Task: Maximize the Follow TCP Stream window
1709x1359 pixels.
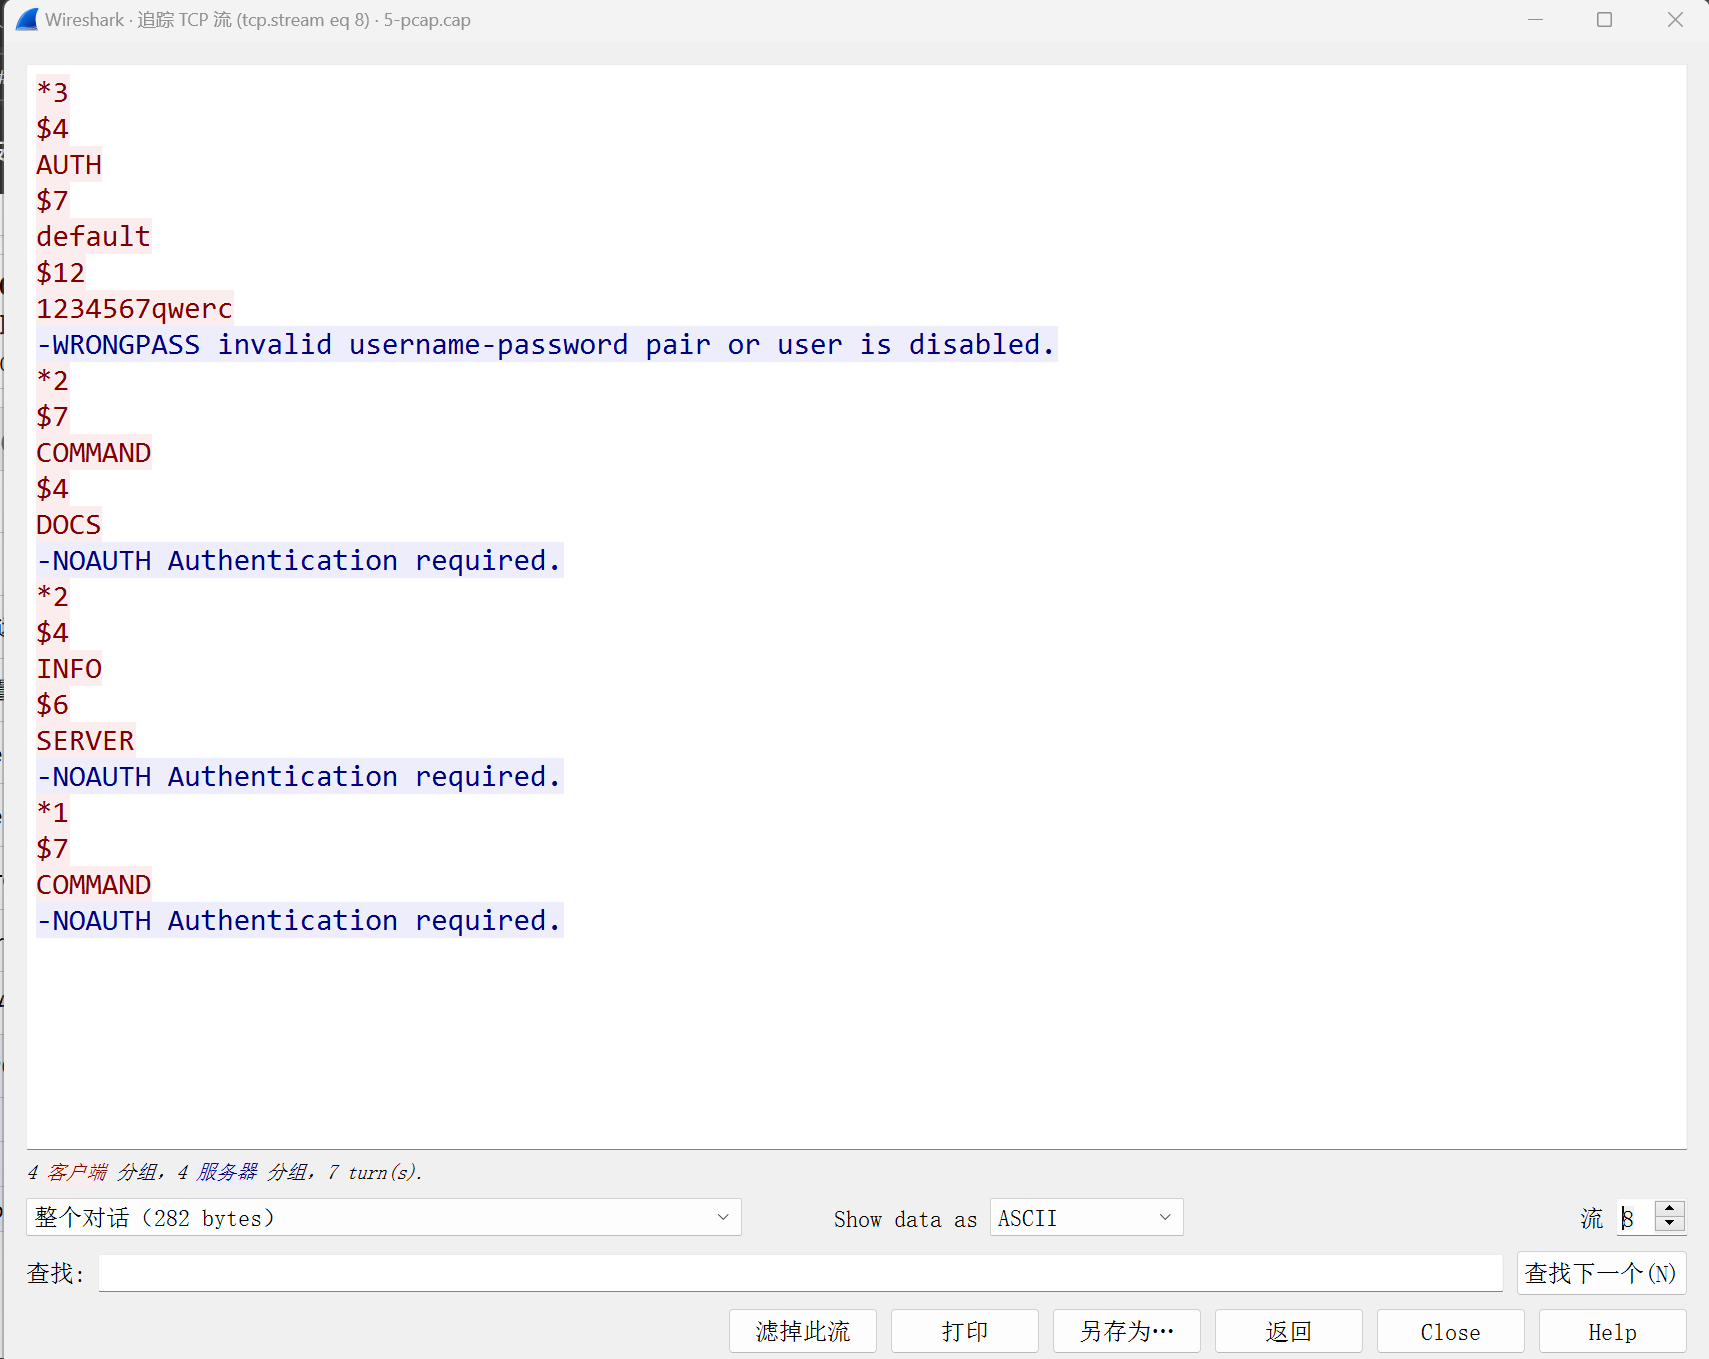Action: (1605, 20)
